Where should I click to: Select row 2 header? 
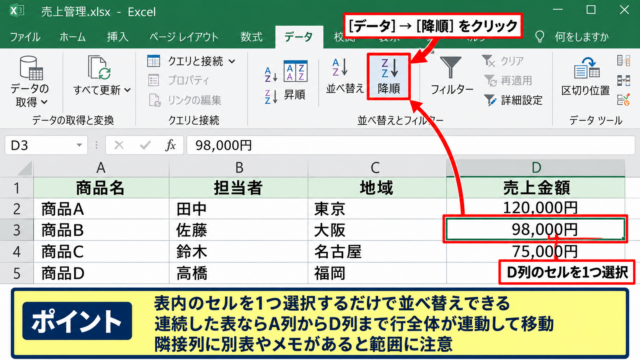[x=16, y=209]
